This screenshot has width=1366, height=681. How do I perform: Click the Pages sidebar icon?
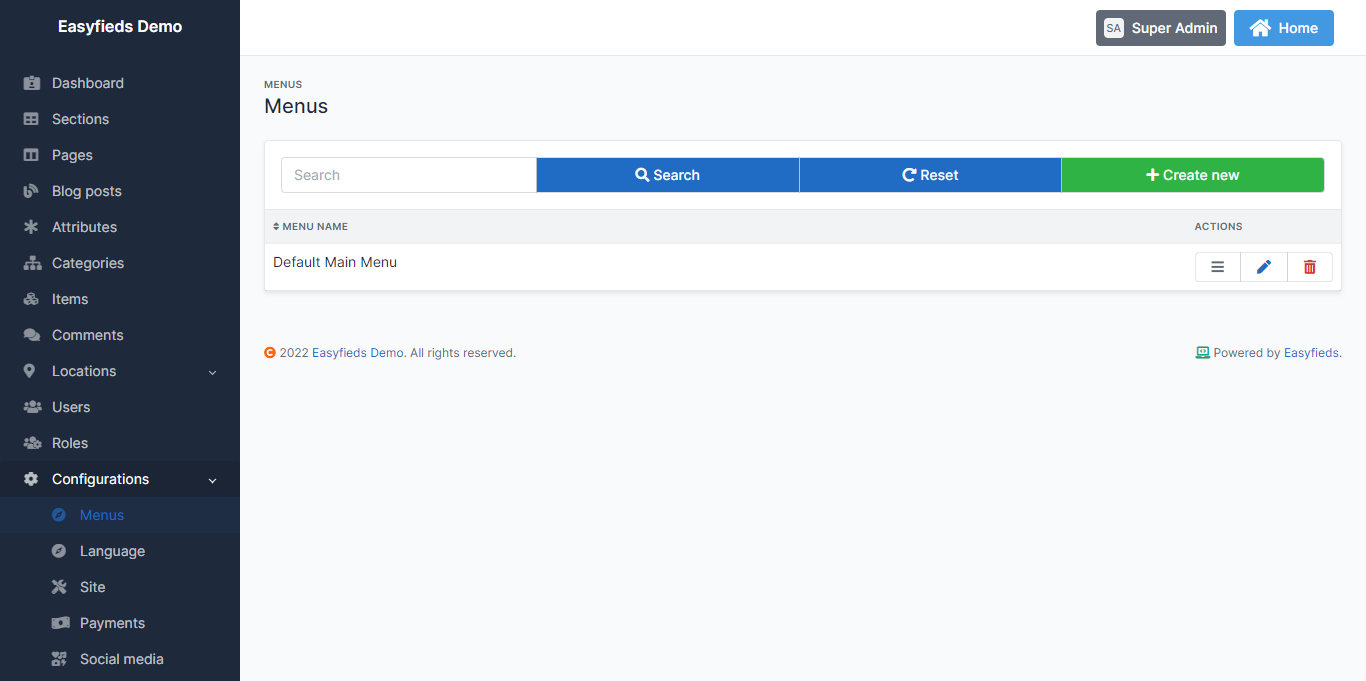[x=31, y=155]
